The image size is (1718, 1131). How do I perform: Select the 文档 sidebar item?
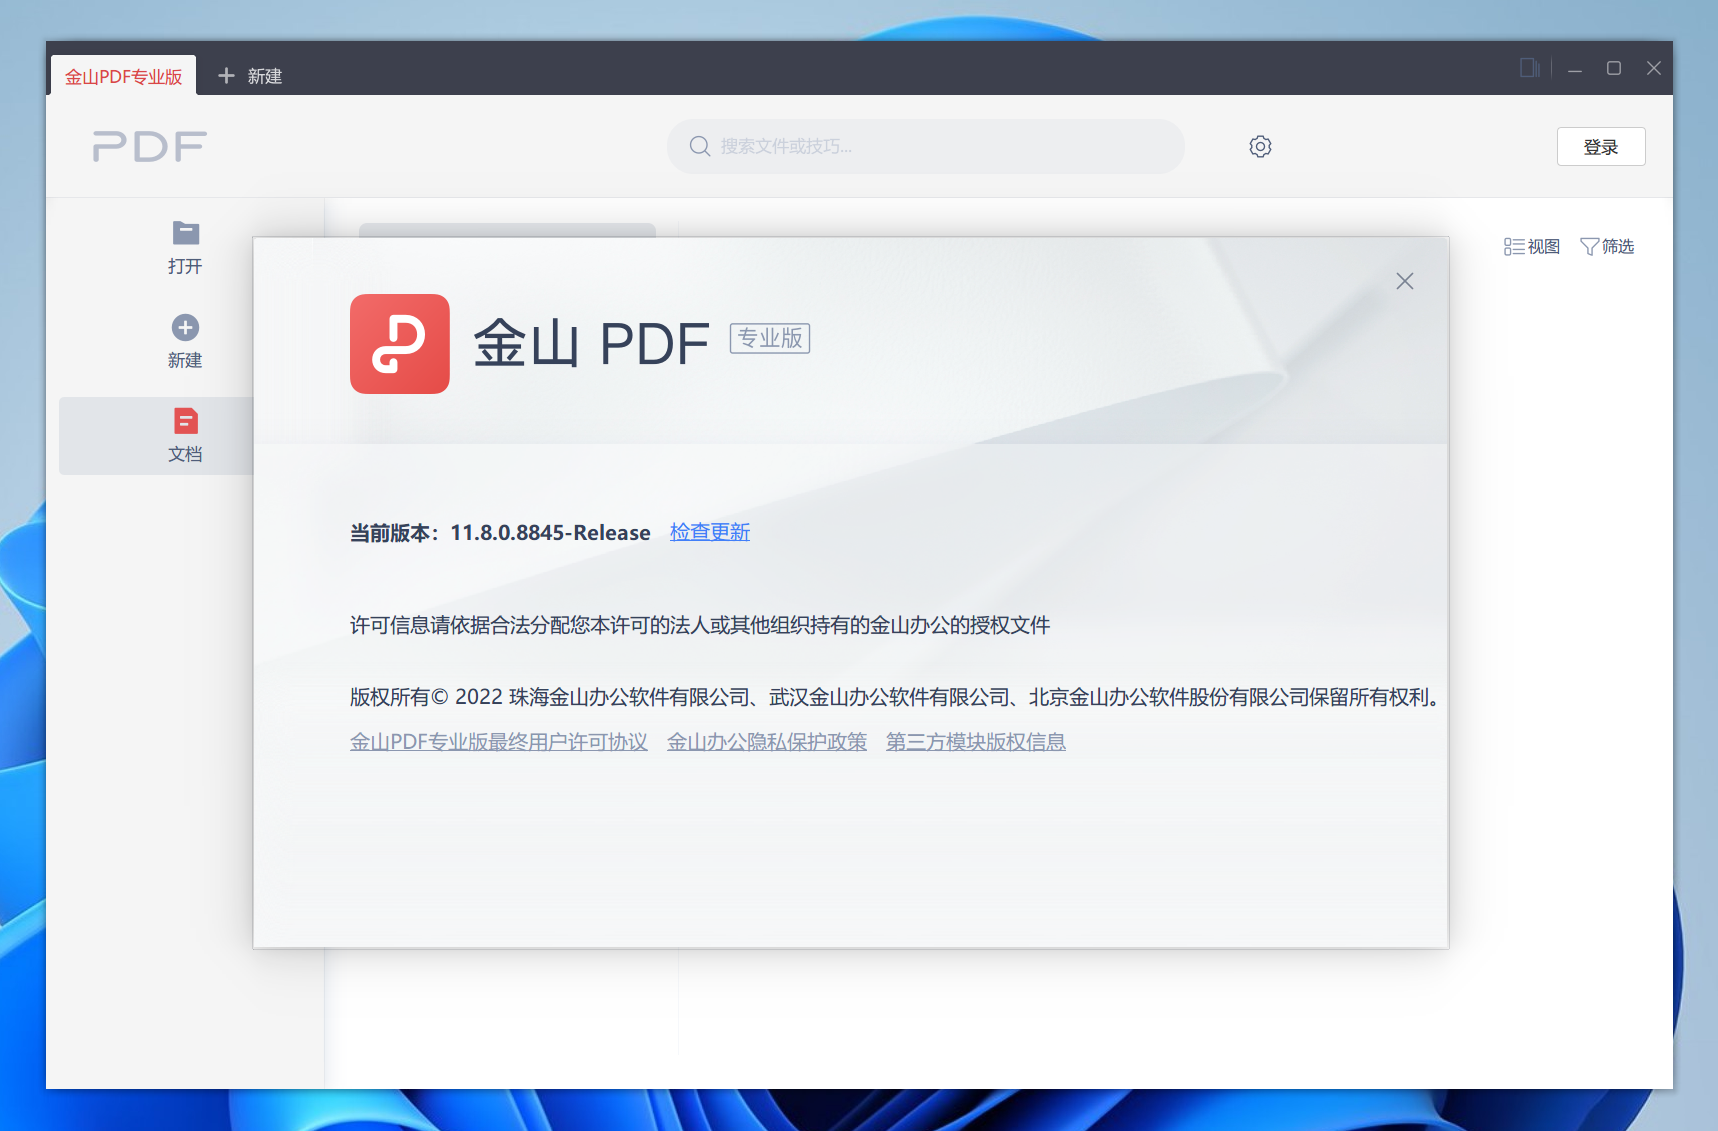(x=156, y=436)
